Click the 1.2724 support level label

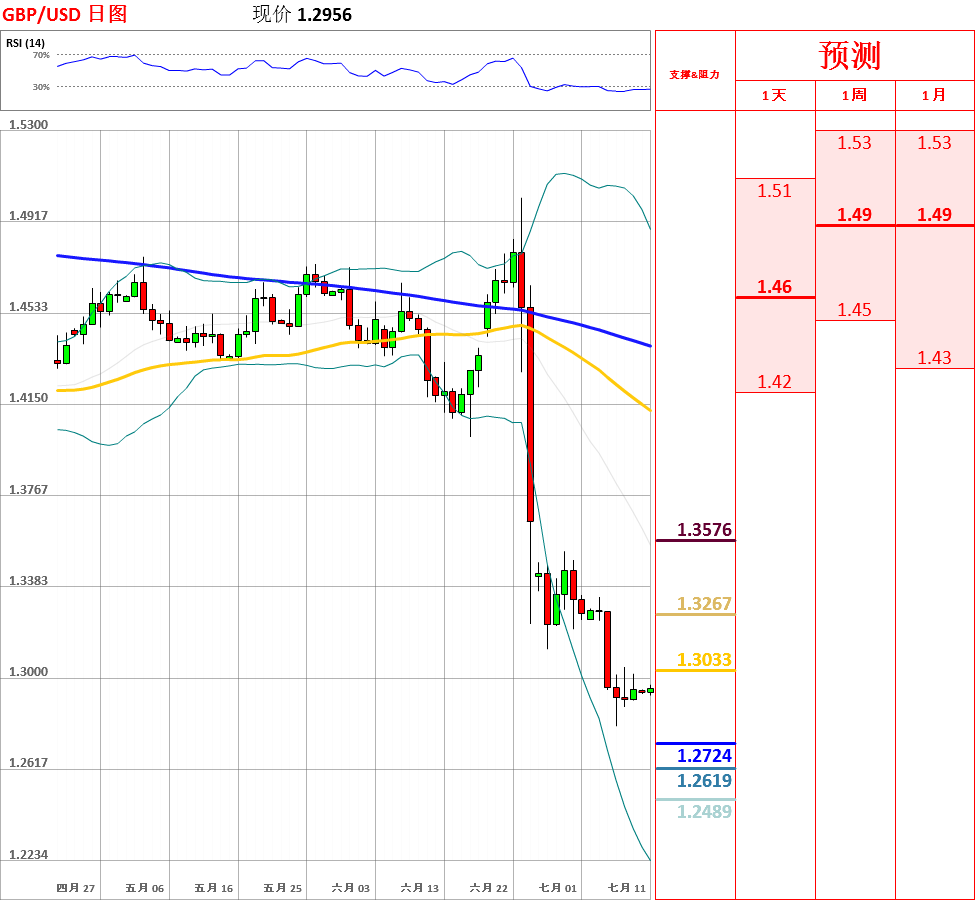[x=704, y=756]
